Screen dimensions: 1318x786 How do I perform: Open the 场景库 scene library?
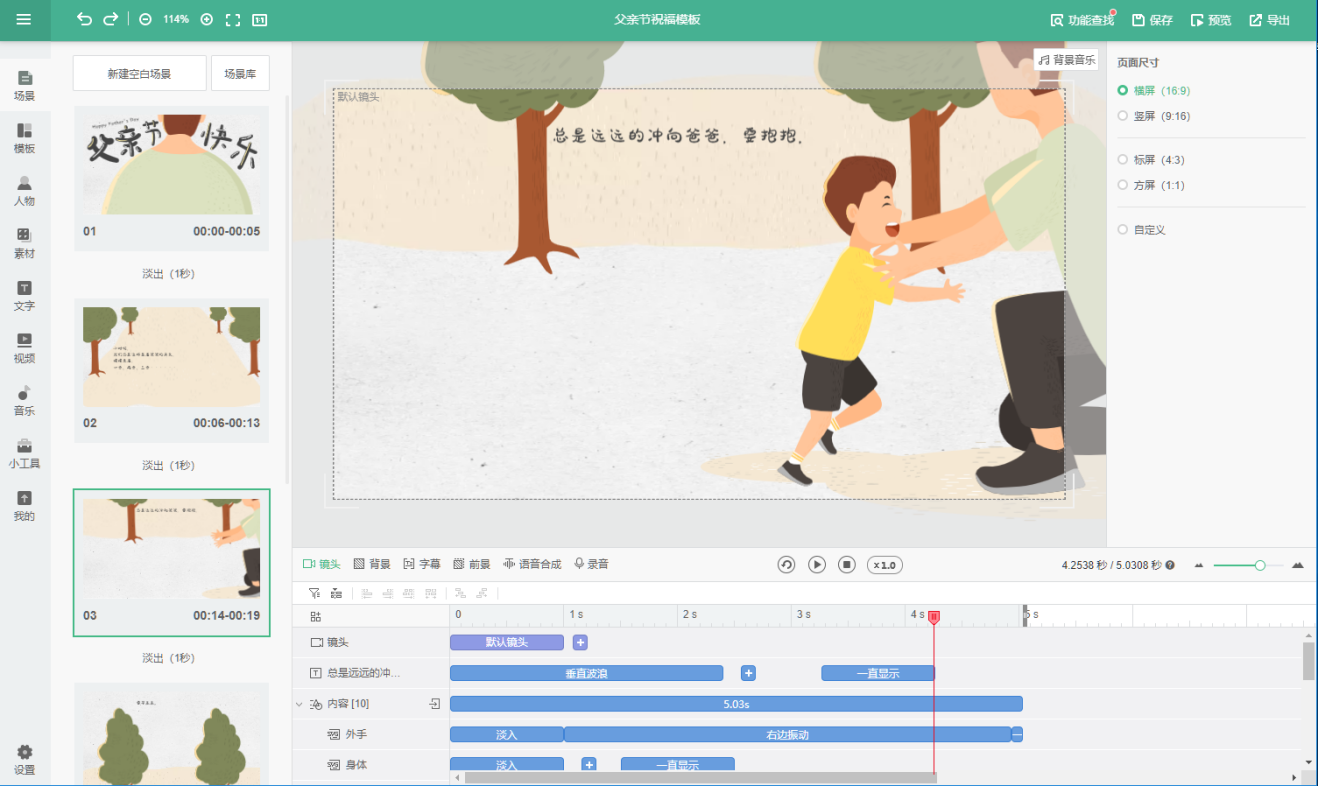[240, 73]
